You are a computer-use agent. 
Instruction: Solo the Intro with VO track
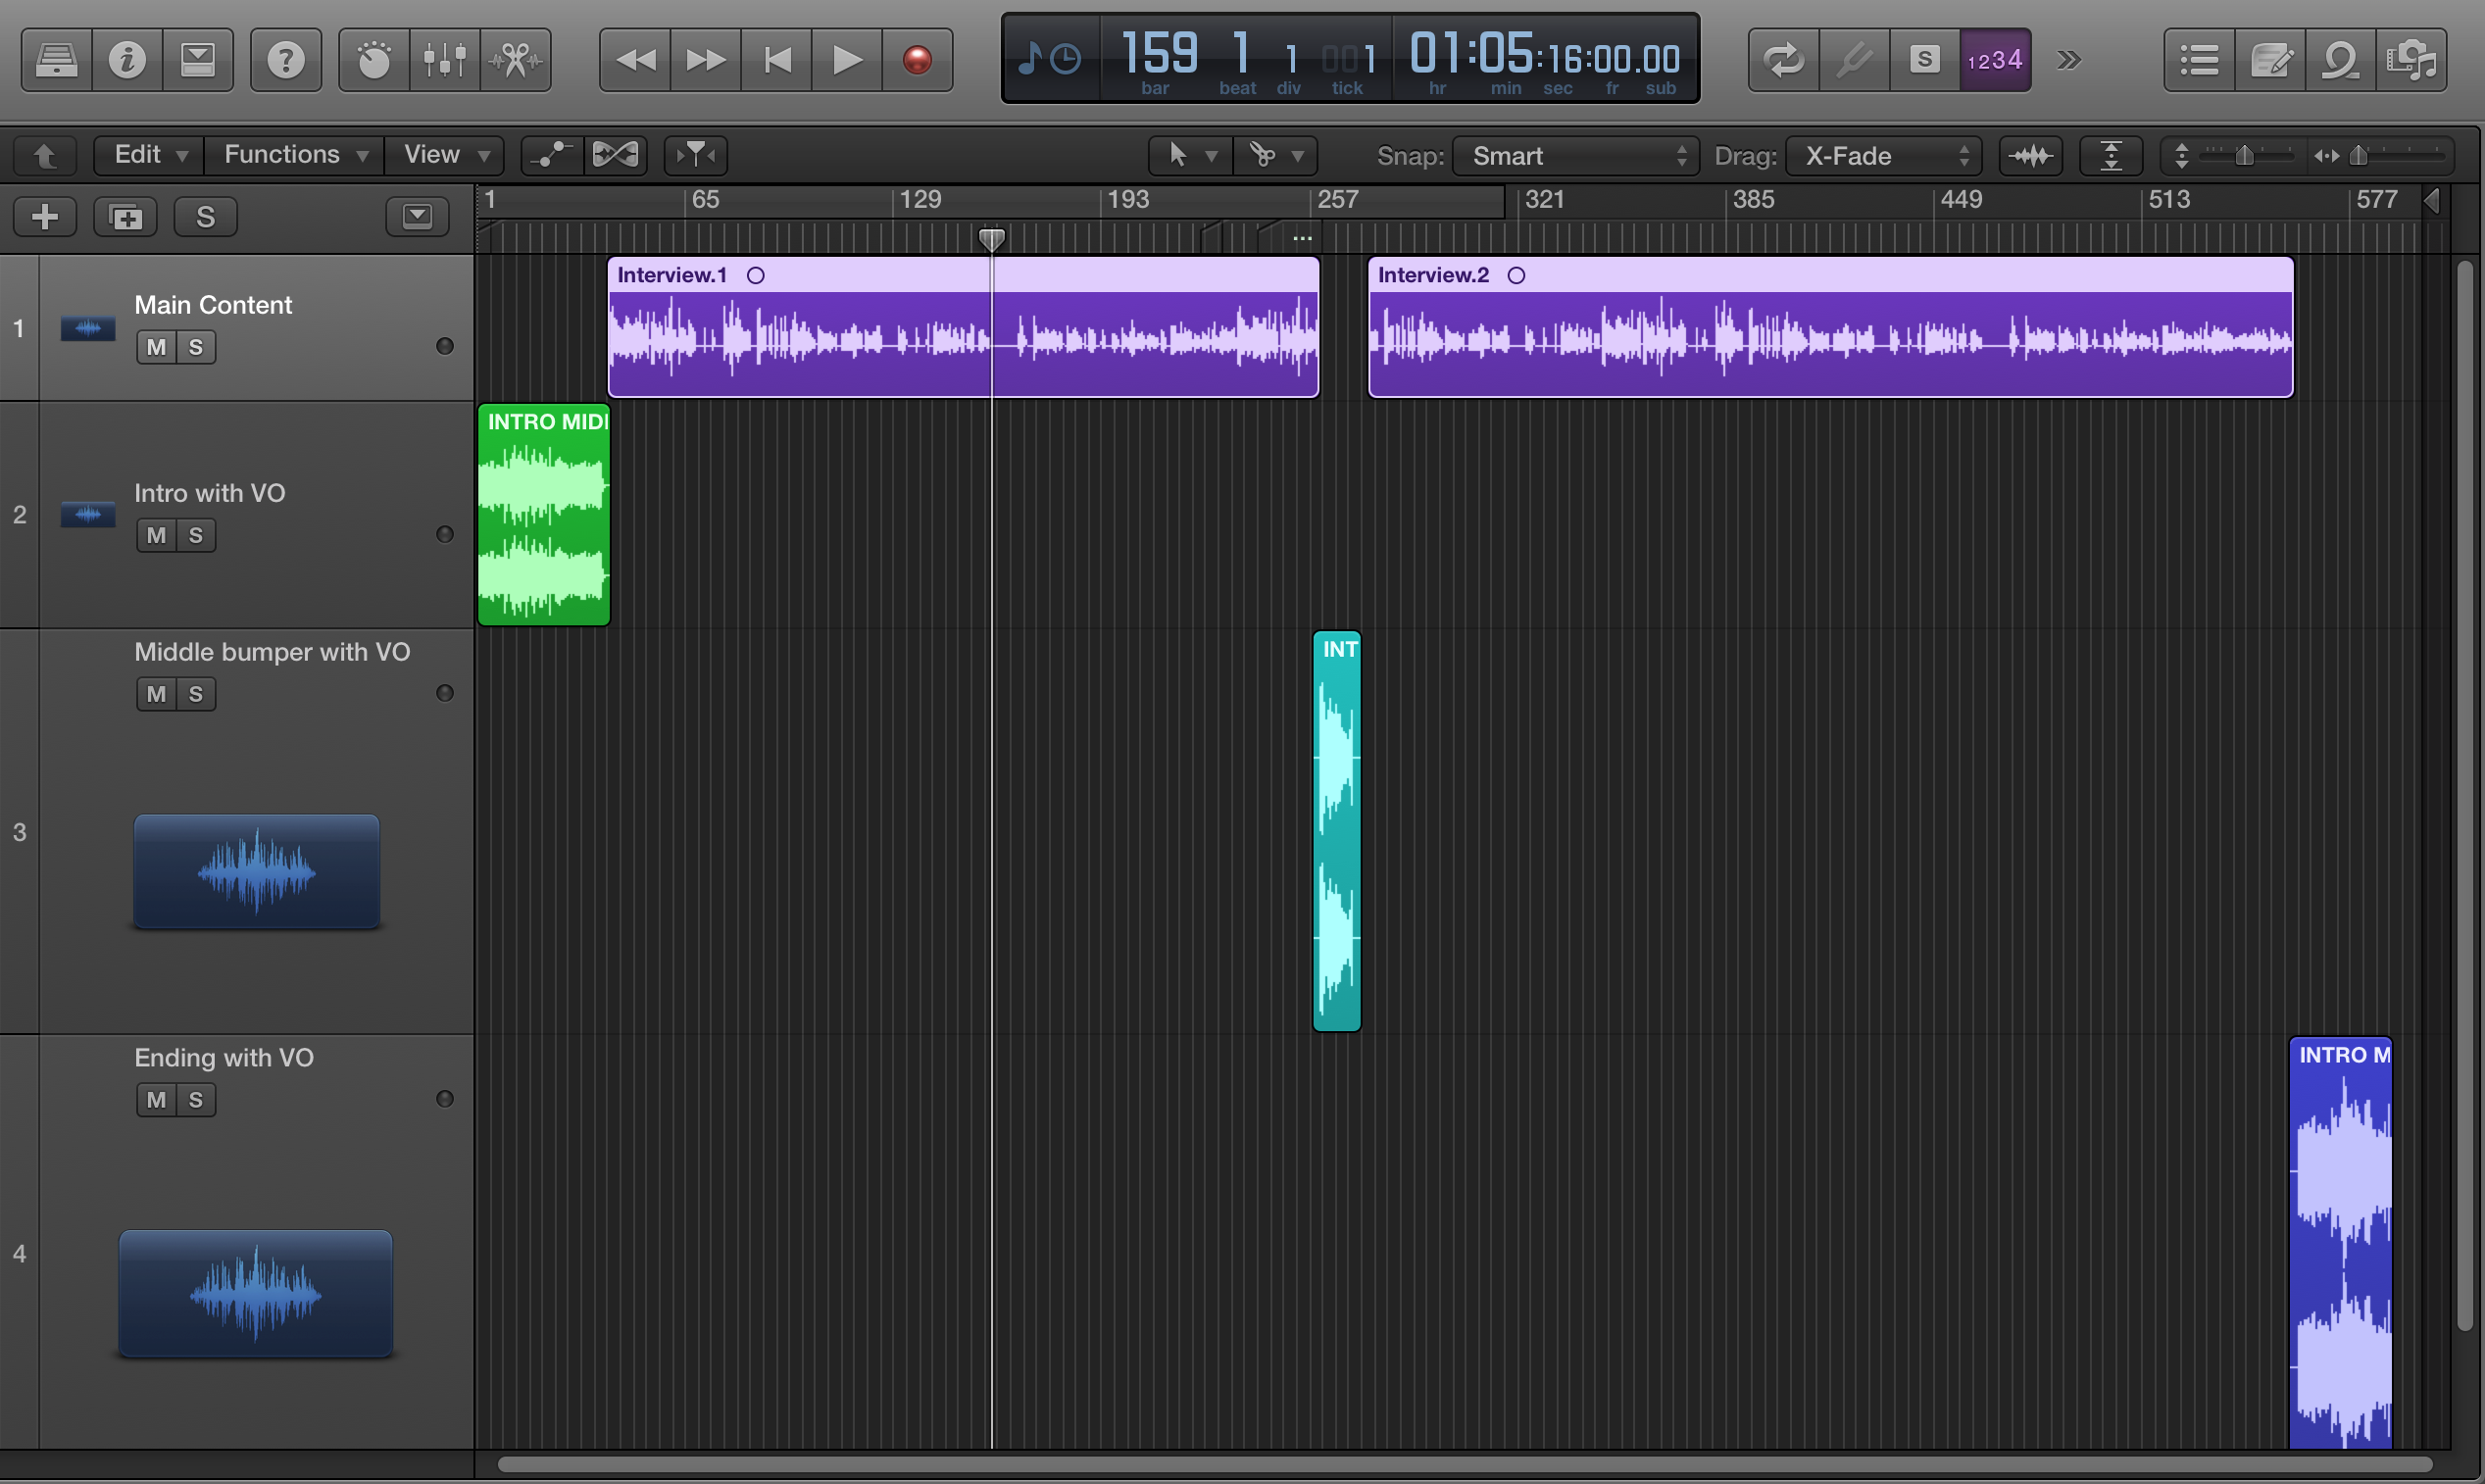(196, 535)
